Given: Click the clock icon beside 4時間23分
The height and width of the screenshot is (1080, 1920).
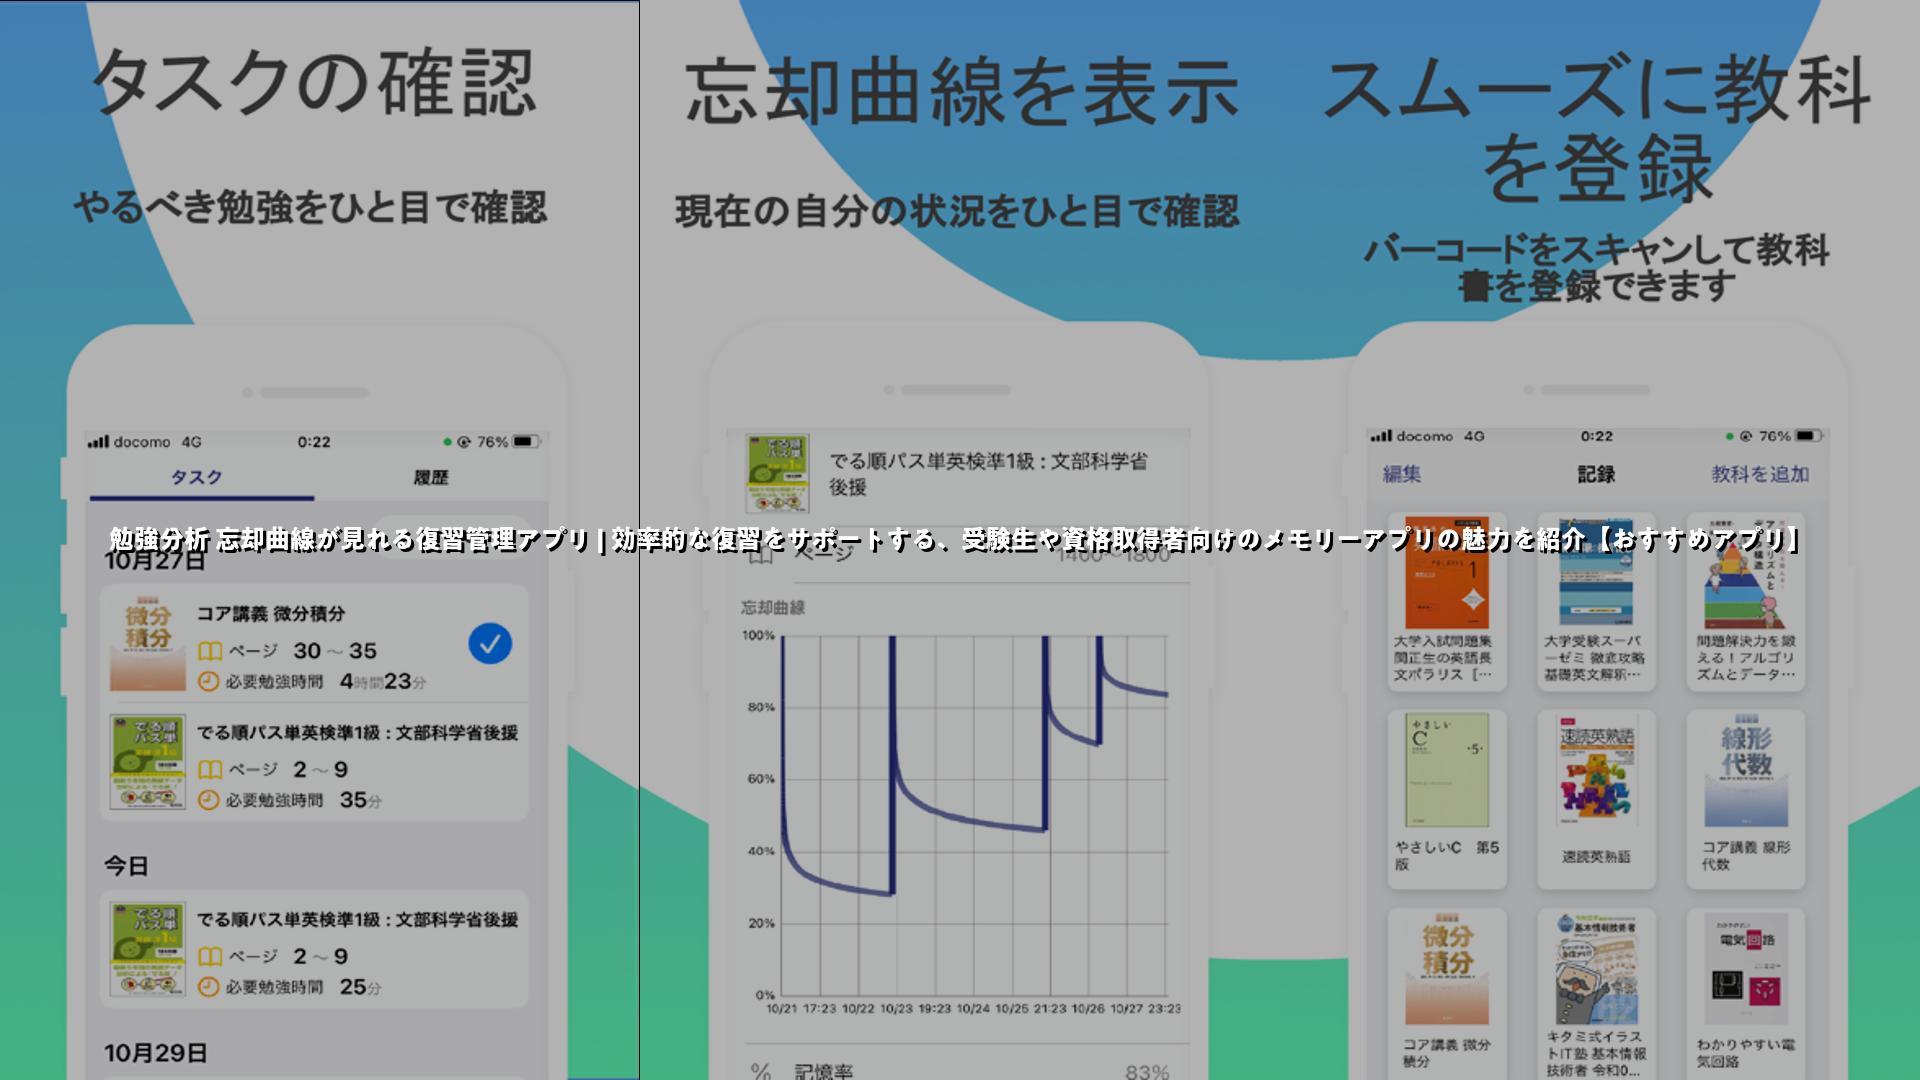Looking at the screenshot, I should point(209,682).
